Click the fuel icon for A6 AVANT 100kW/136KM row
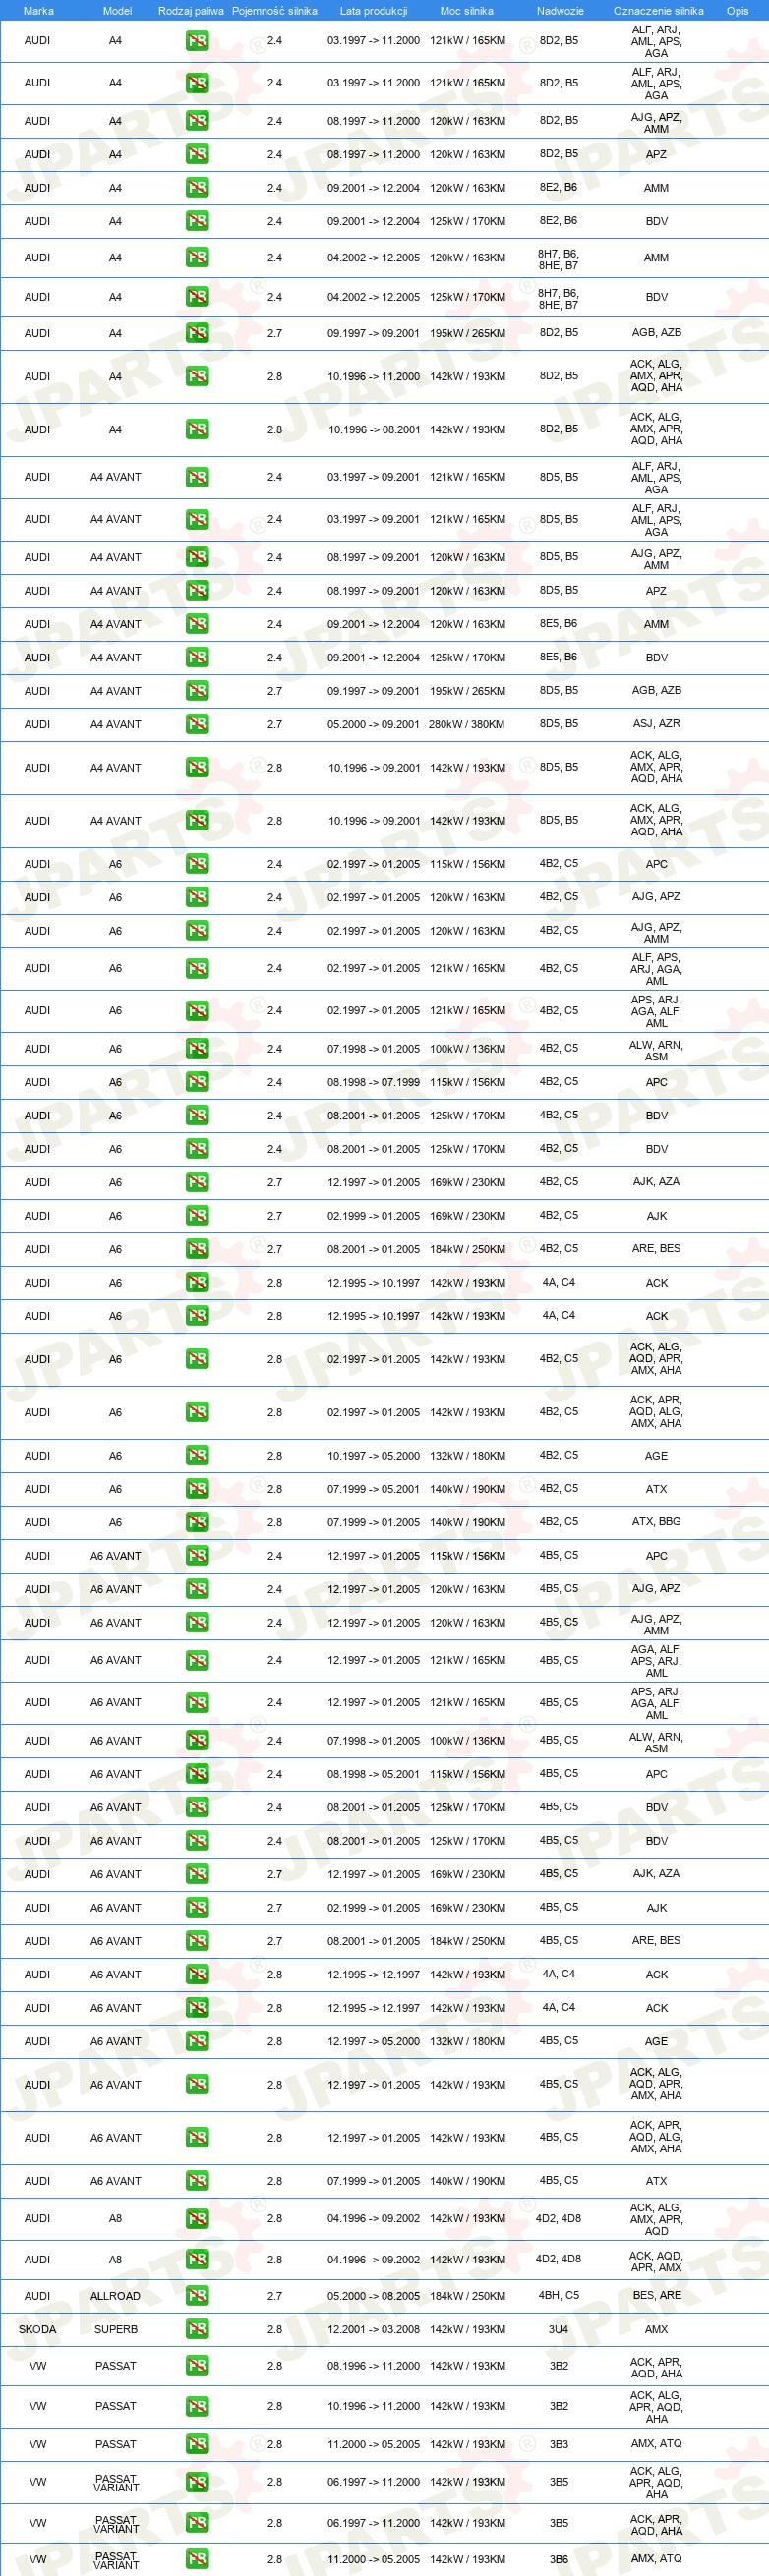 point(197,1740)
